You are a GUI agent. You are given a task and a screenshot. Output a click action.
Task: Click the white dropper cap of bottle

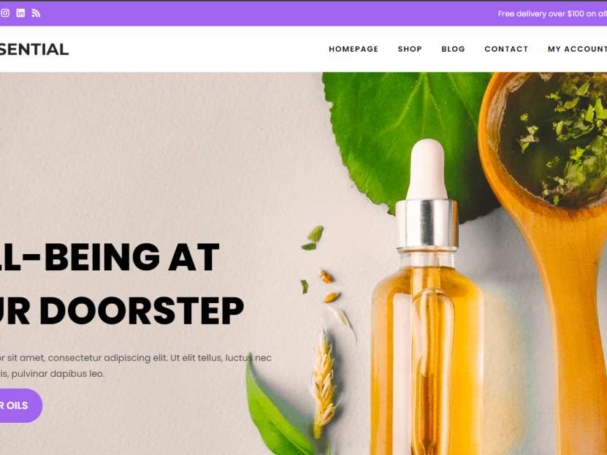point(427,170)
